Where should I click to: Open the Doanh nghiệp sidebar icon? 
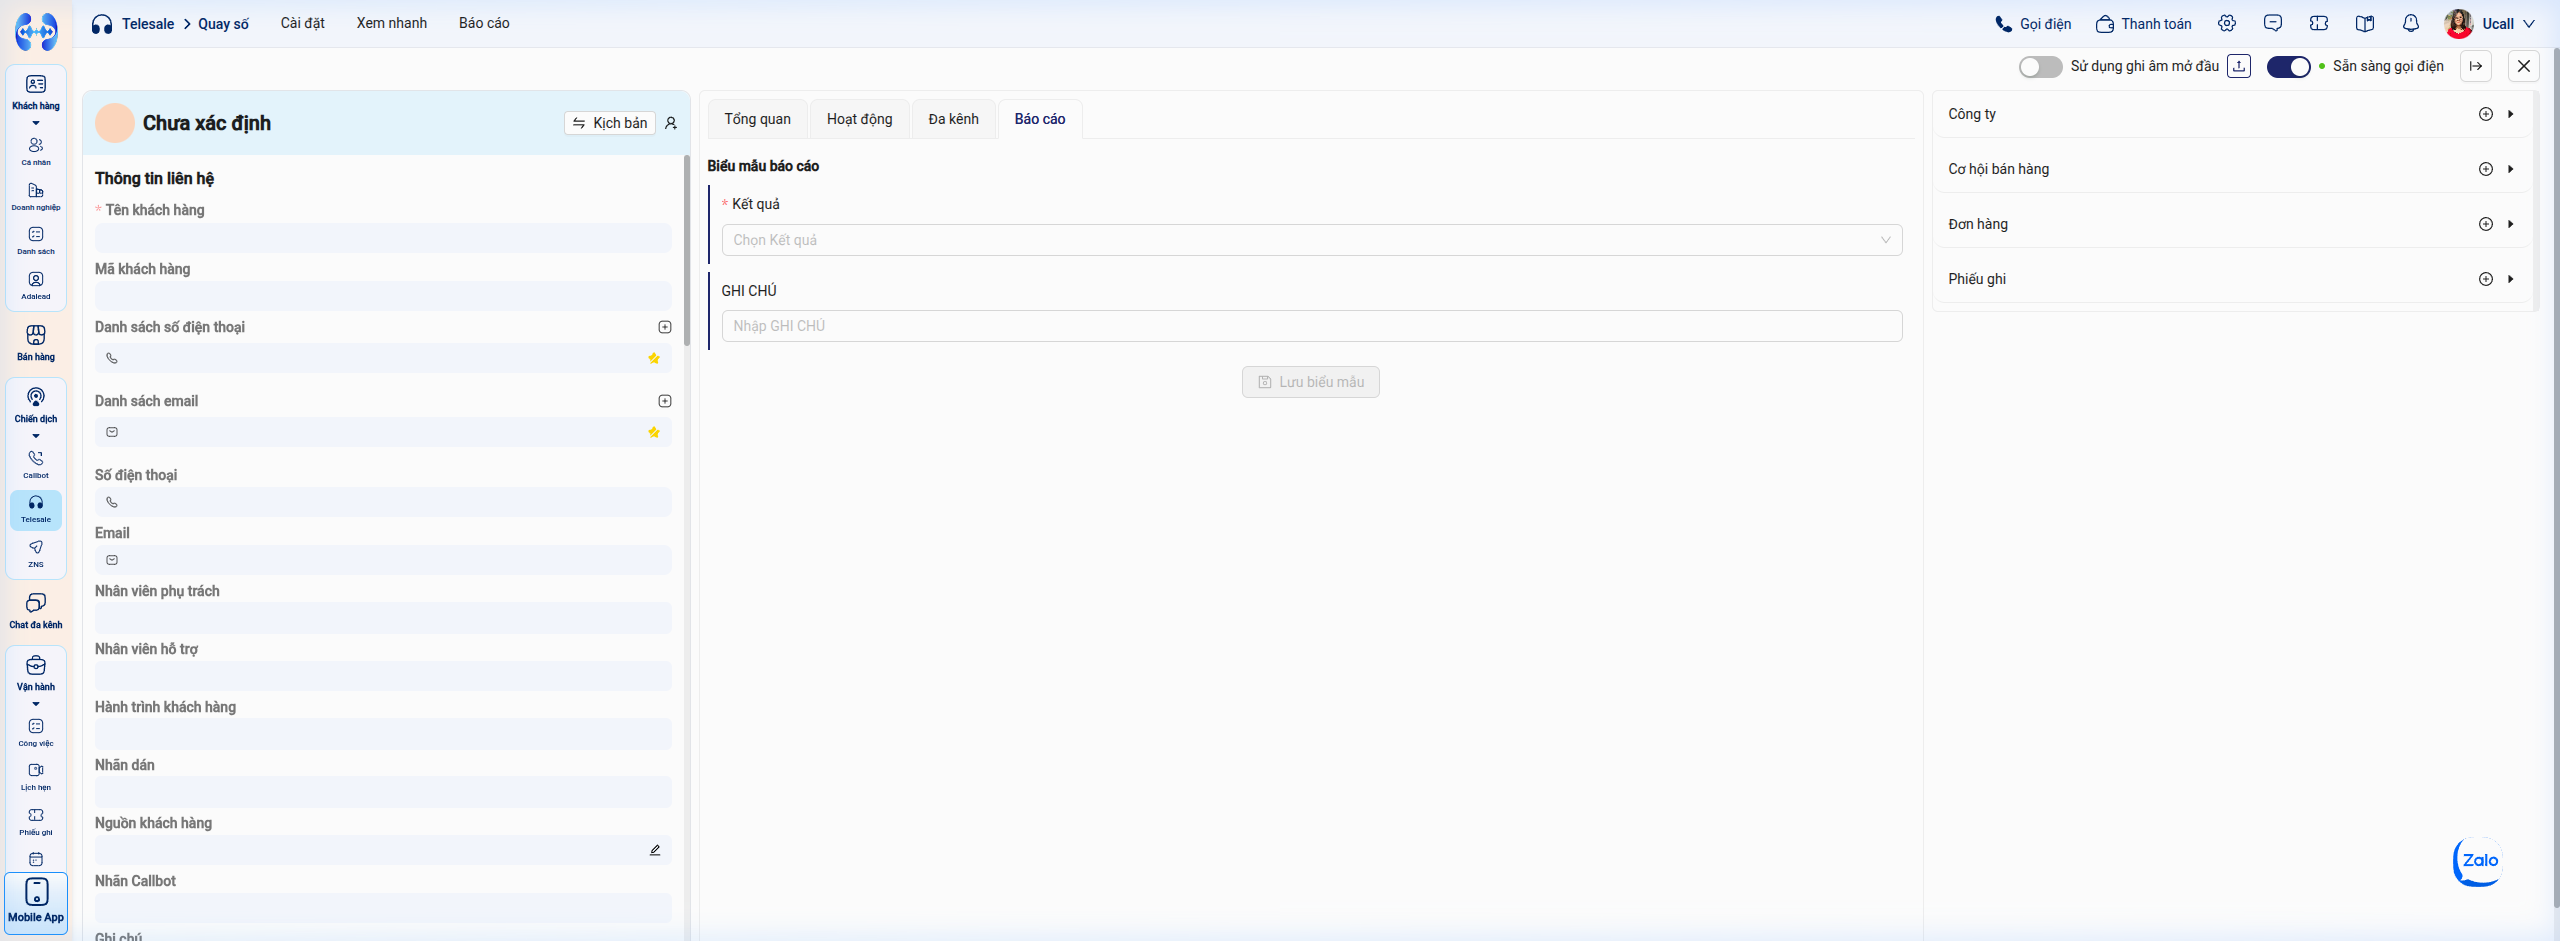click(x=36, y=196)
